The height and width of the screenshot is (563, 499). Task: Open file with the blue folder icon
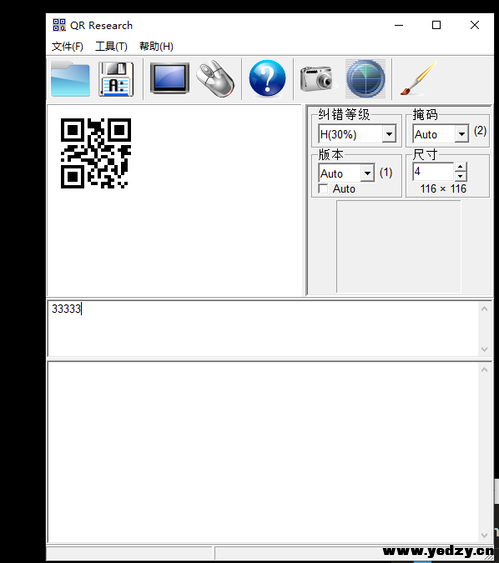70,79
